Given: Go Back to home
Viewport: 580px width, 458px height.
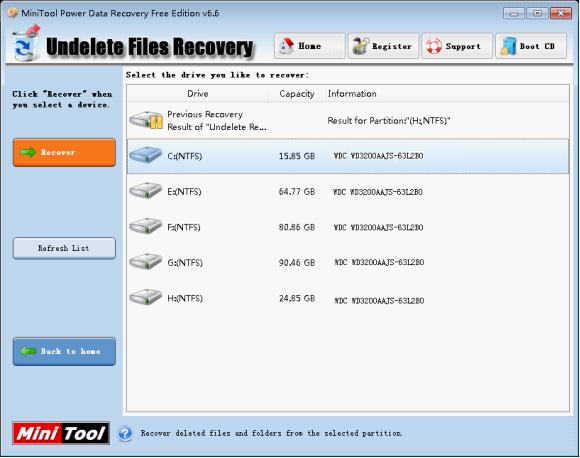Looking at the screenshot, I should pos(64,351).
